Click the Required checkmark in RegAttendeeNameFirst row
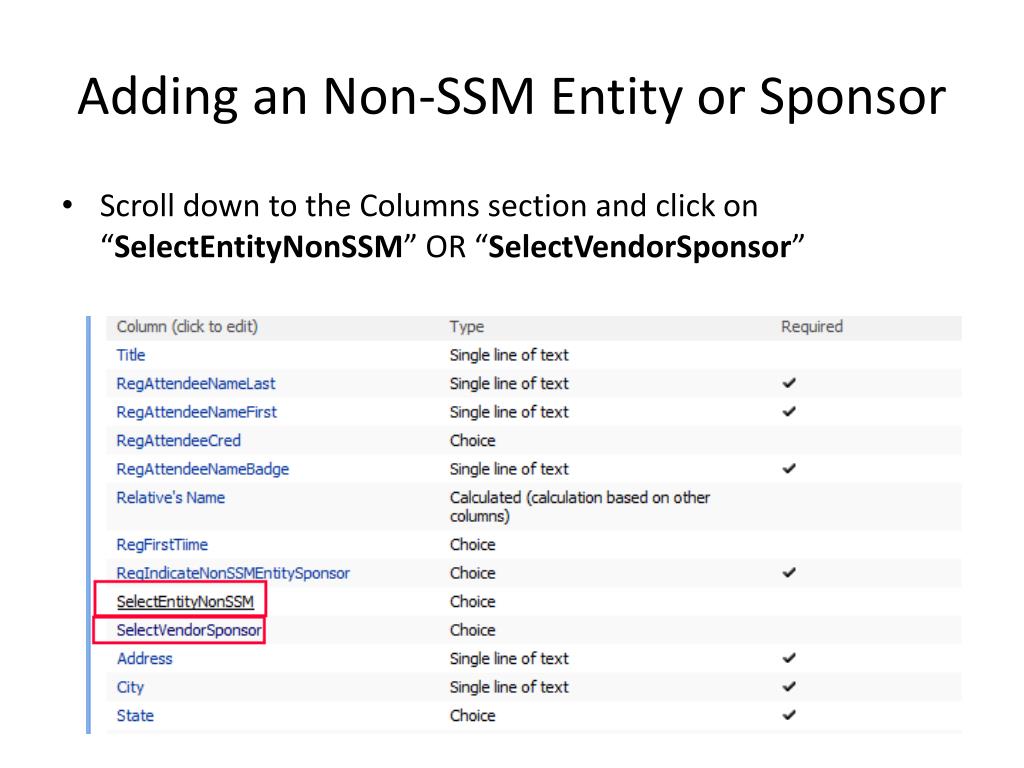1024x768 pixels. (x=790, y=412)
